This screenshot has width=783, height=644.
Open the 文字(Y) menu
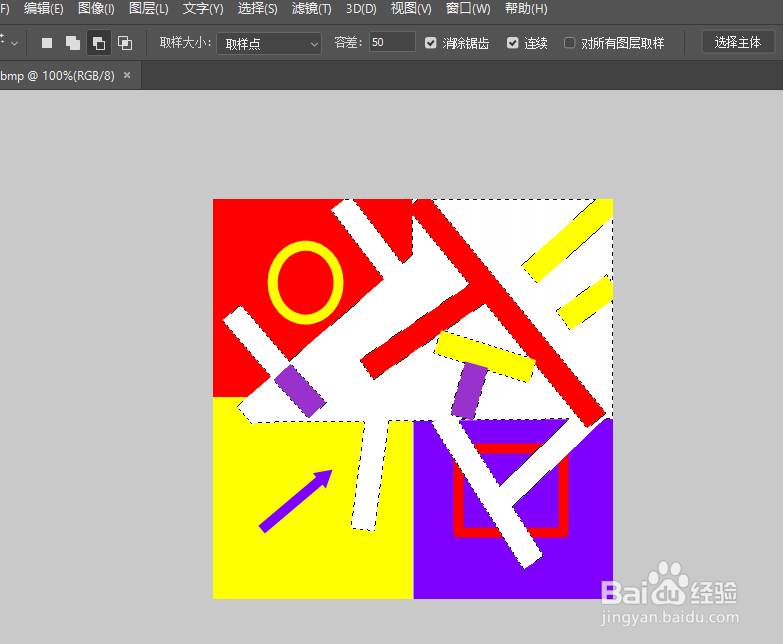tap(203, 8)
